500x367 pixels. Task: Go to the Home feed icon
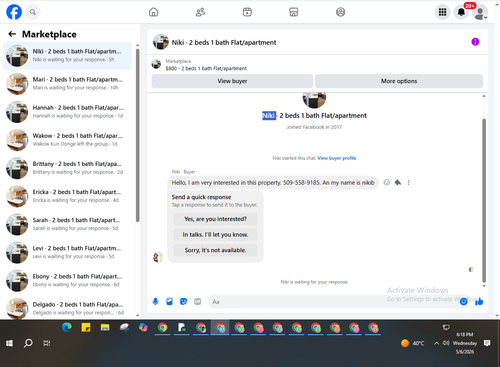point(153,12)
